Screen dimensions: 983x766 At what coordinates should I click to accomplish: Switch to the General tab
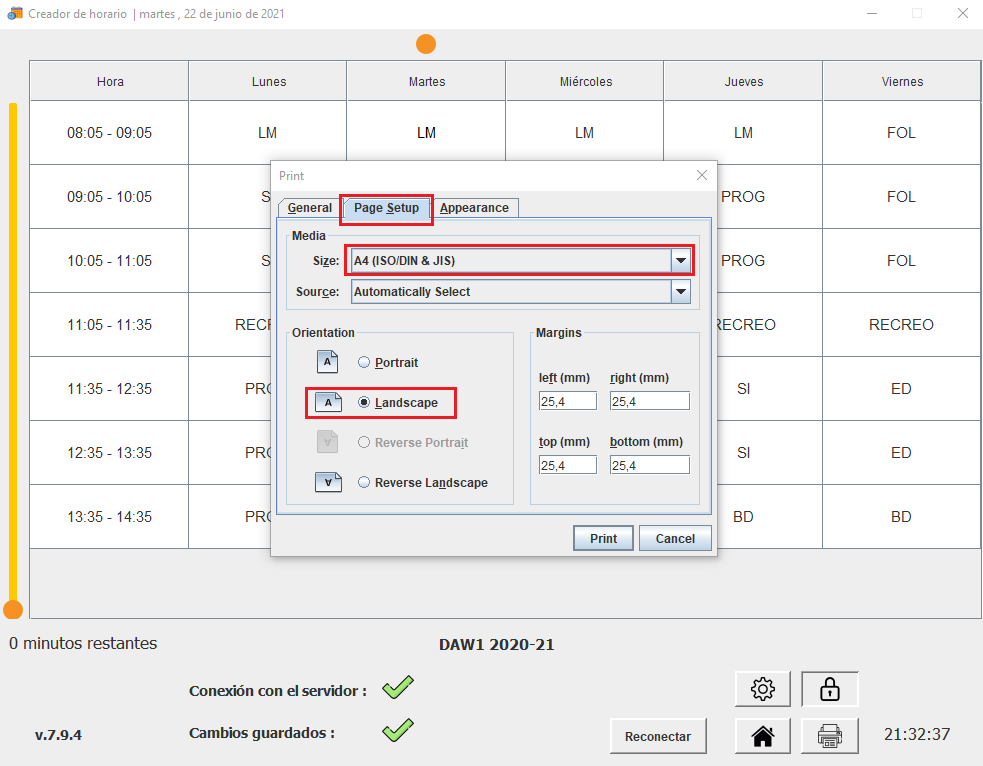click(x=309, y=208)
